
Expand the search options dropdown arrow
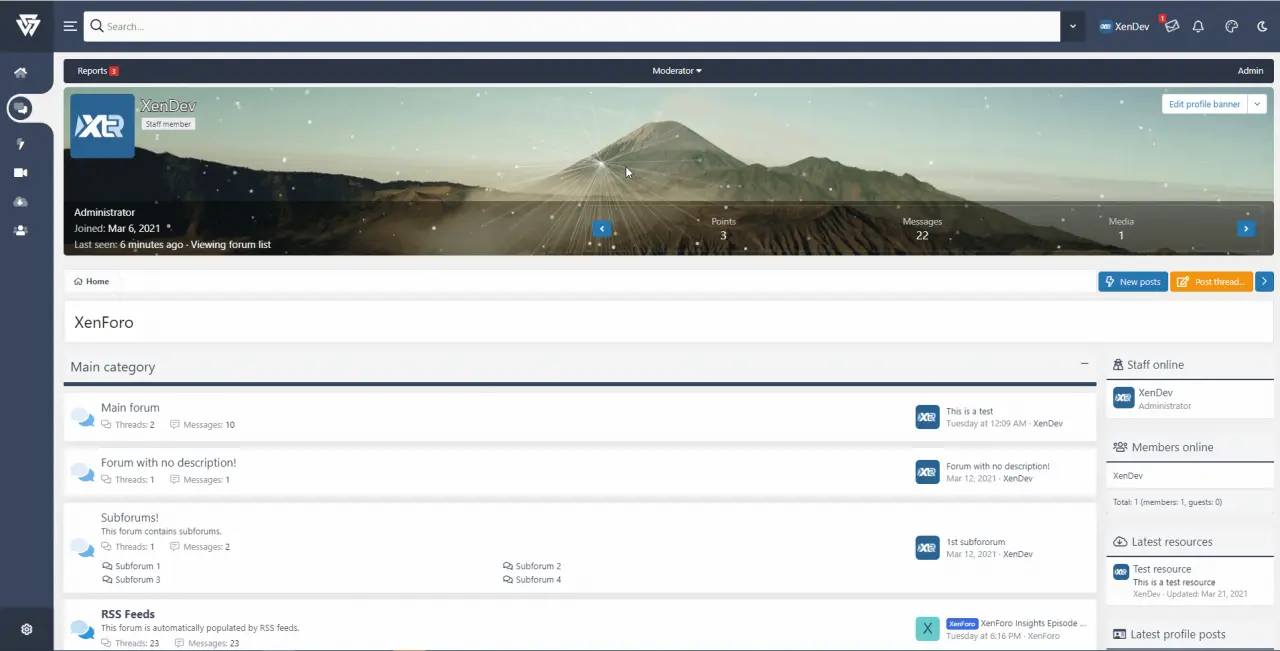[1072, 27]
